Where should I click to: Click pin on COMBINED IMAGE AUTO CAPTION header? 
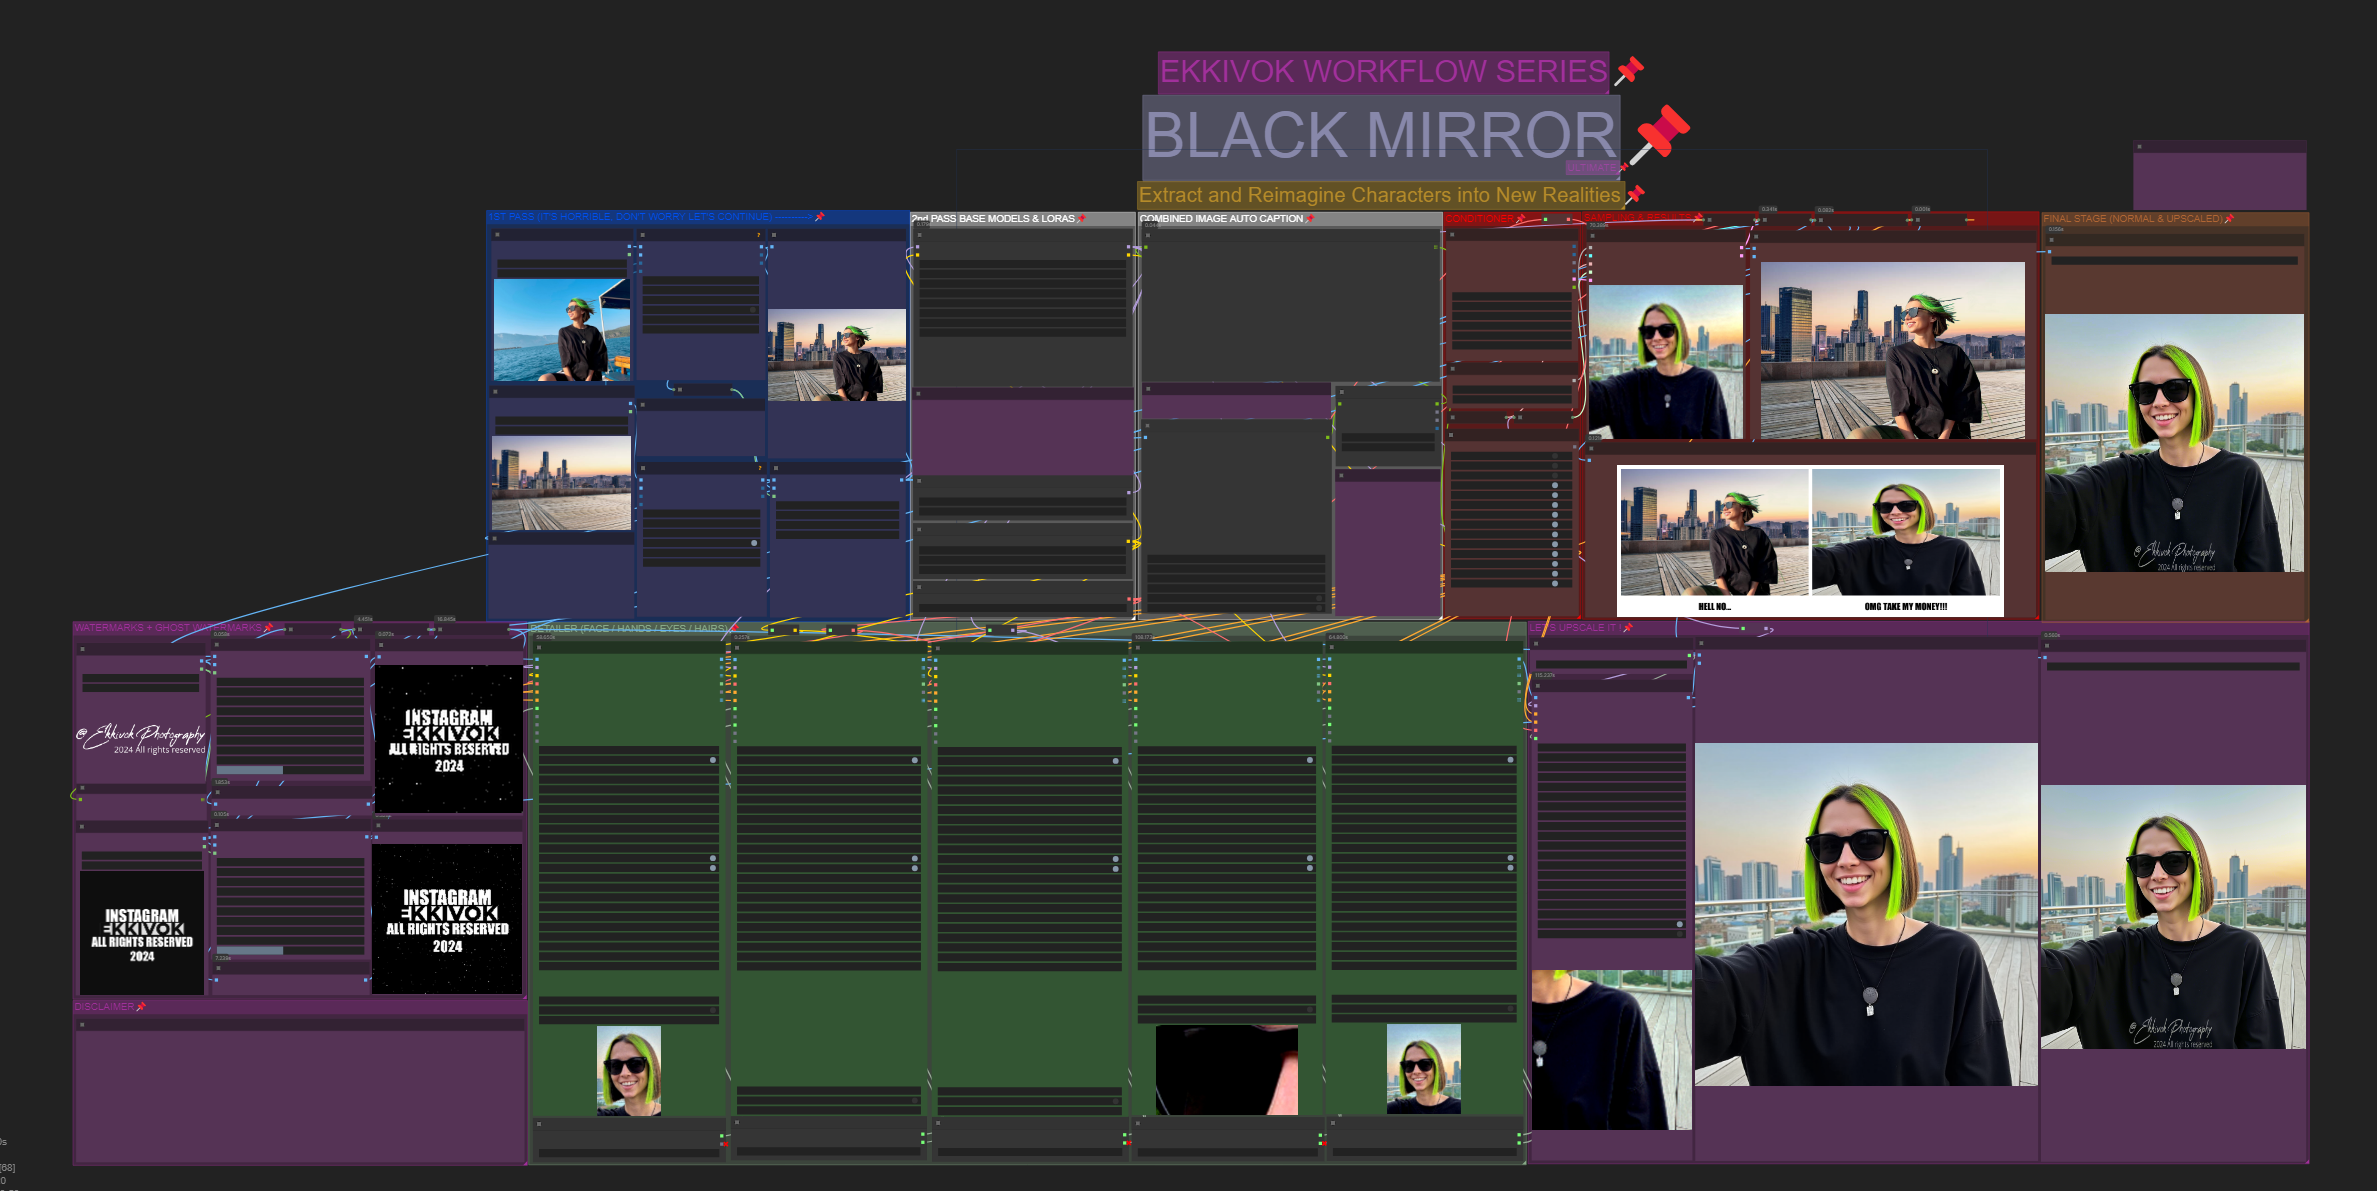click(x=1310, y=218)
